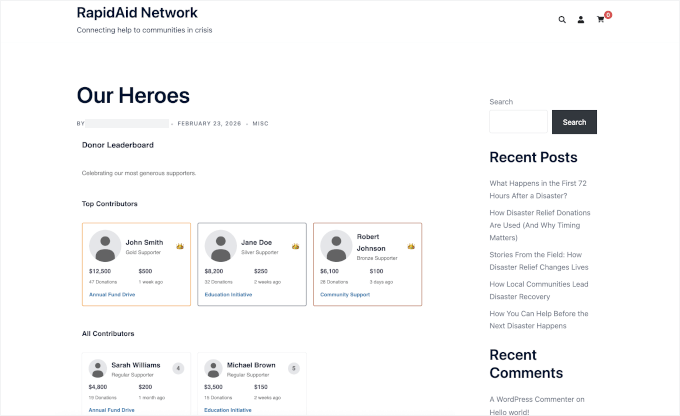The height and width of the screenshot is (416, 680).
Task: Click rank 4 badge on Sarah Williams card
Action: click(x=178, y=368)
